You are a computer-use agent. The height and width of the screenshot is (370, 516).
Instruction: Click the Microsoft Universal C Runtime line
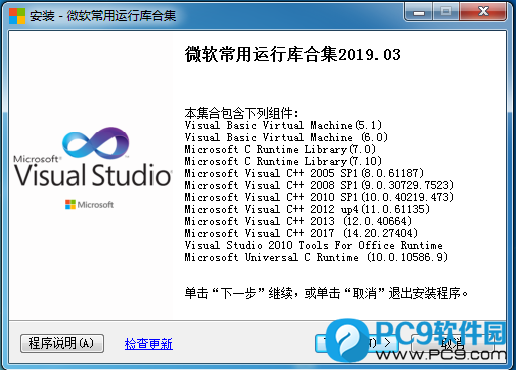pyautogui.click(x=316, y=257)
